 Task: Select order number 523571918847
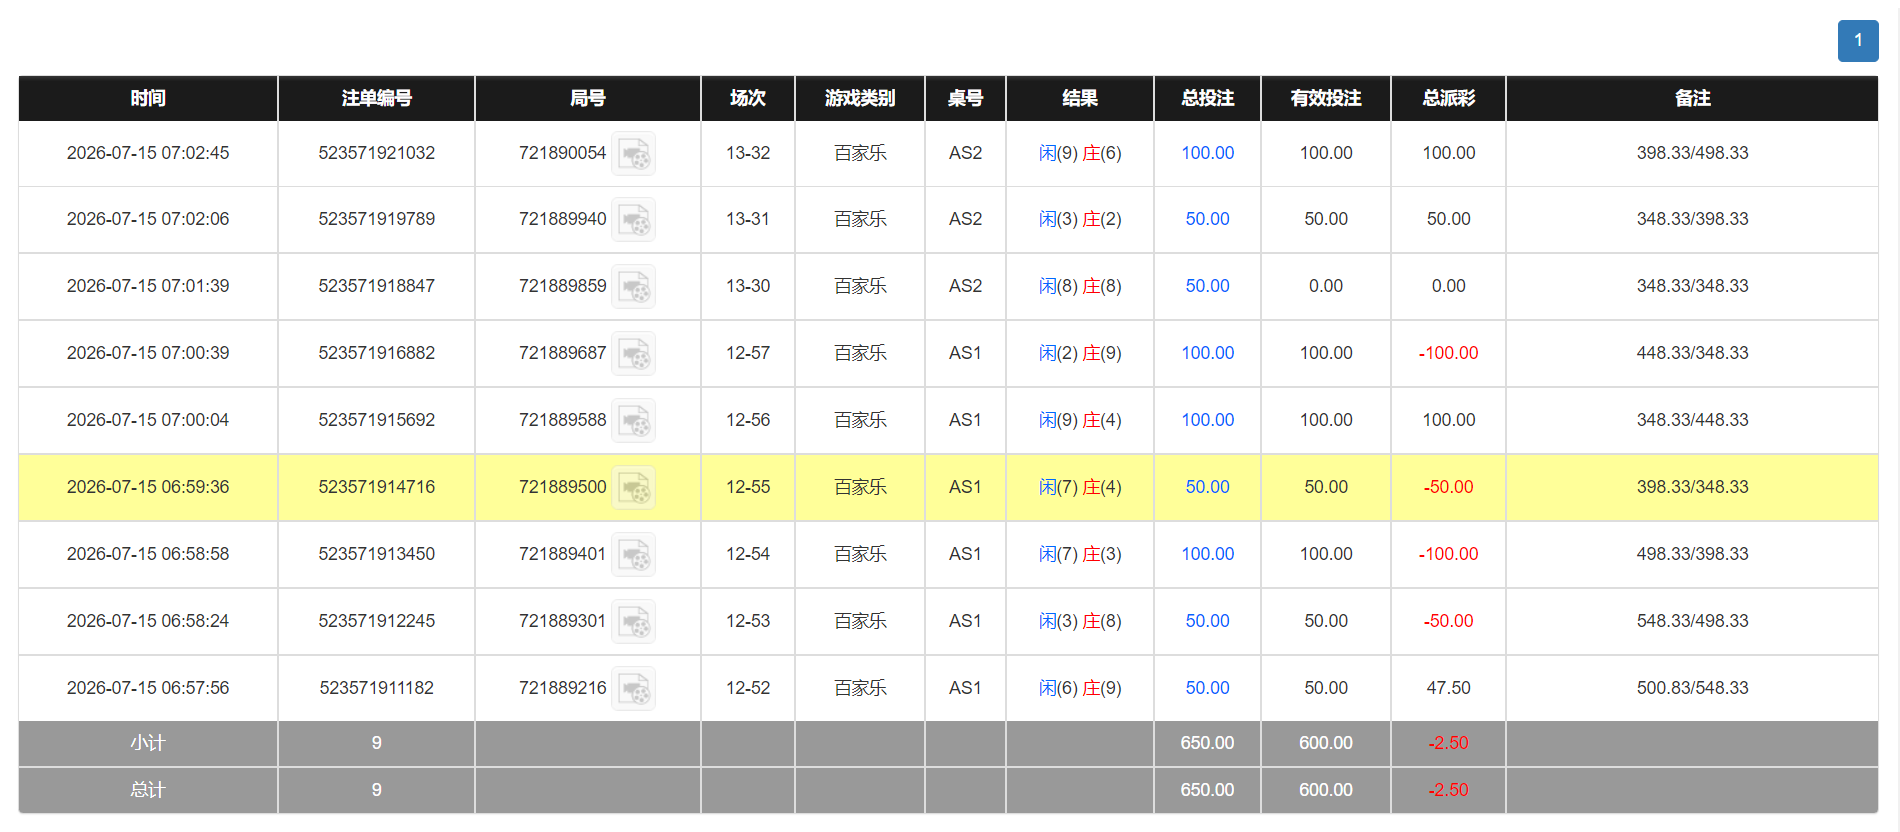[377, 286]
